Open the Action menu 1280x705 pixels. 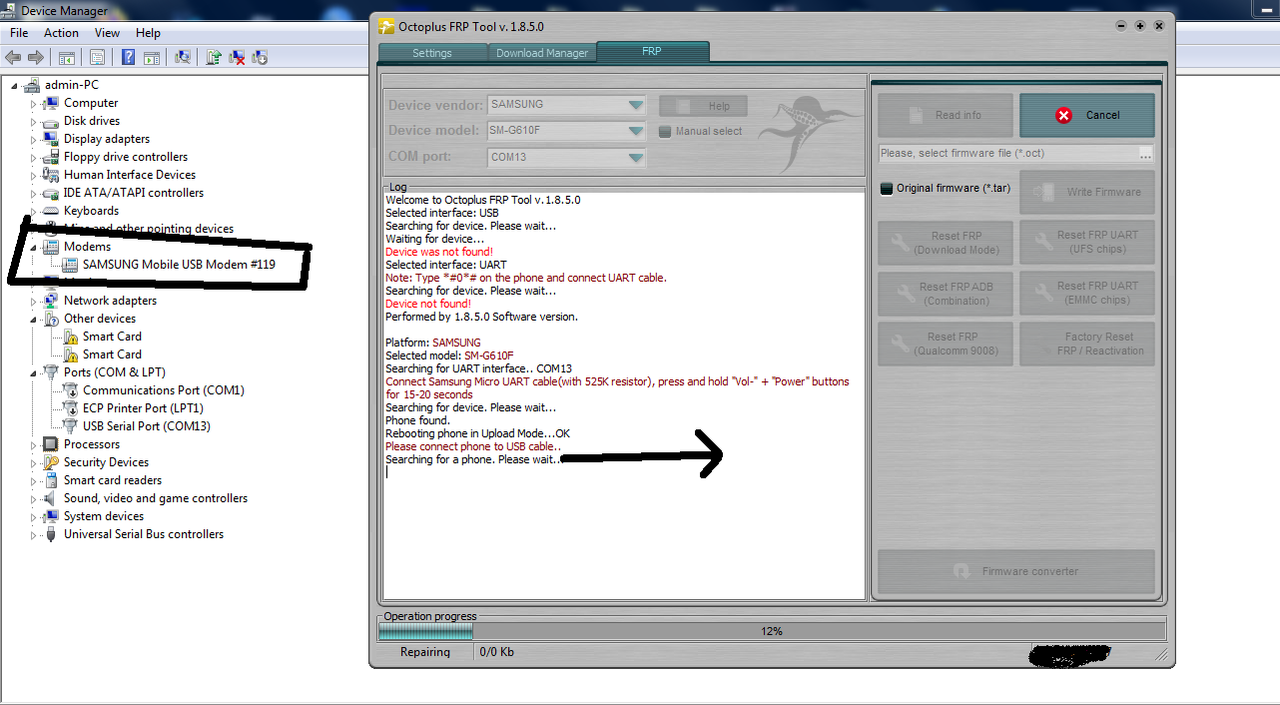[61, 33]
